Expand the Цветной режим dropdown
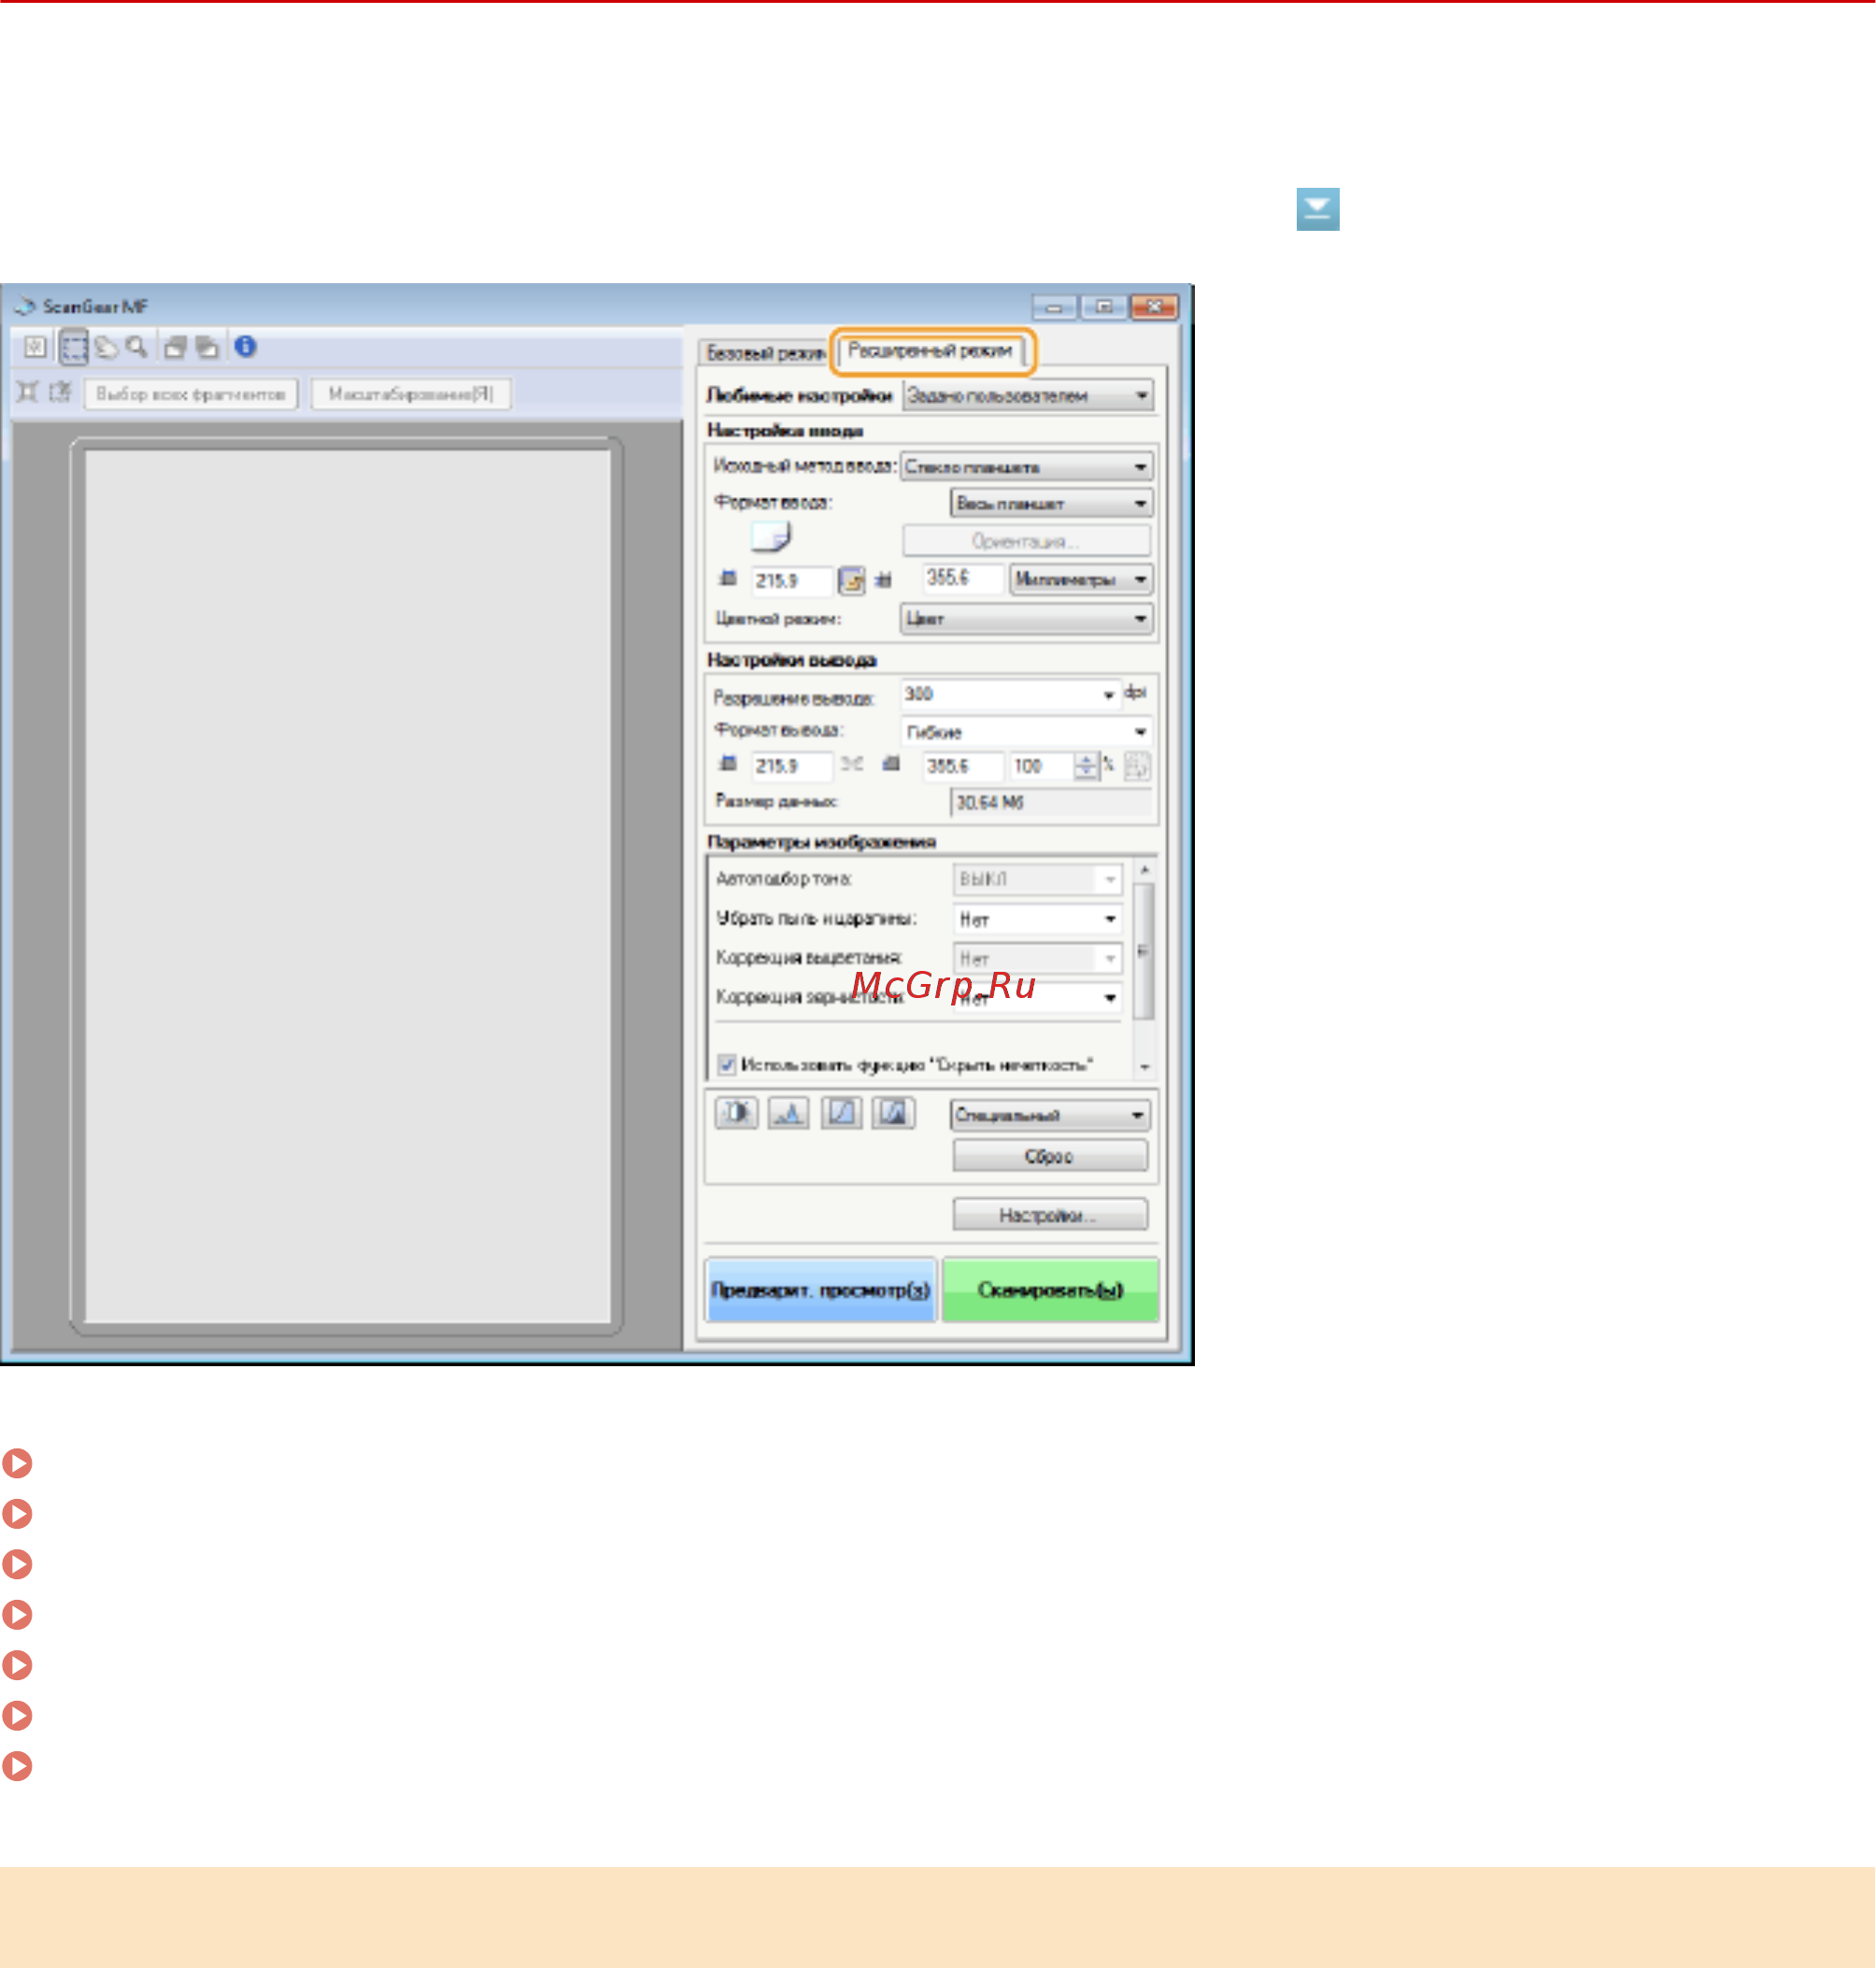Screen dimensions: 1876x1968 coord(1027,619)
